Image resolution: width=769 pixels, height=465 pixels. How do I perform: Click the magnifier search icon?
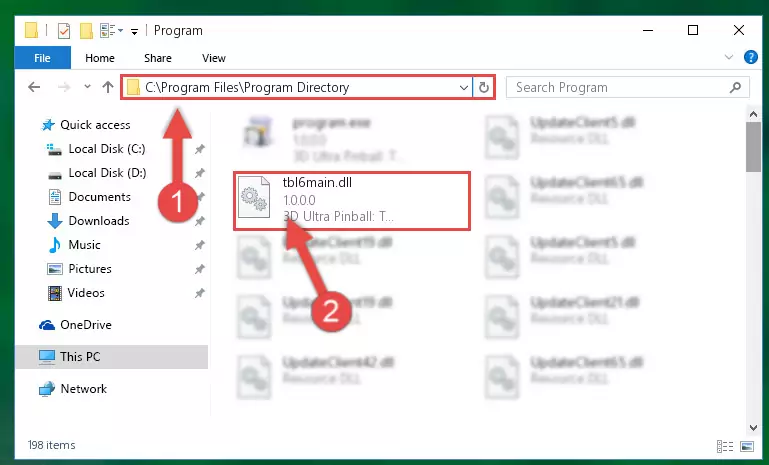click(735, 87)
